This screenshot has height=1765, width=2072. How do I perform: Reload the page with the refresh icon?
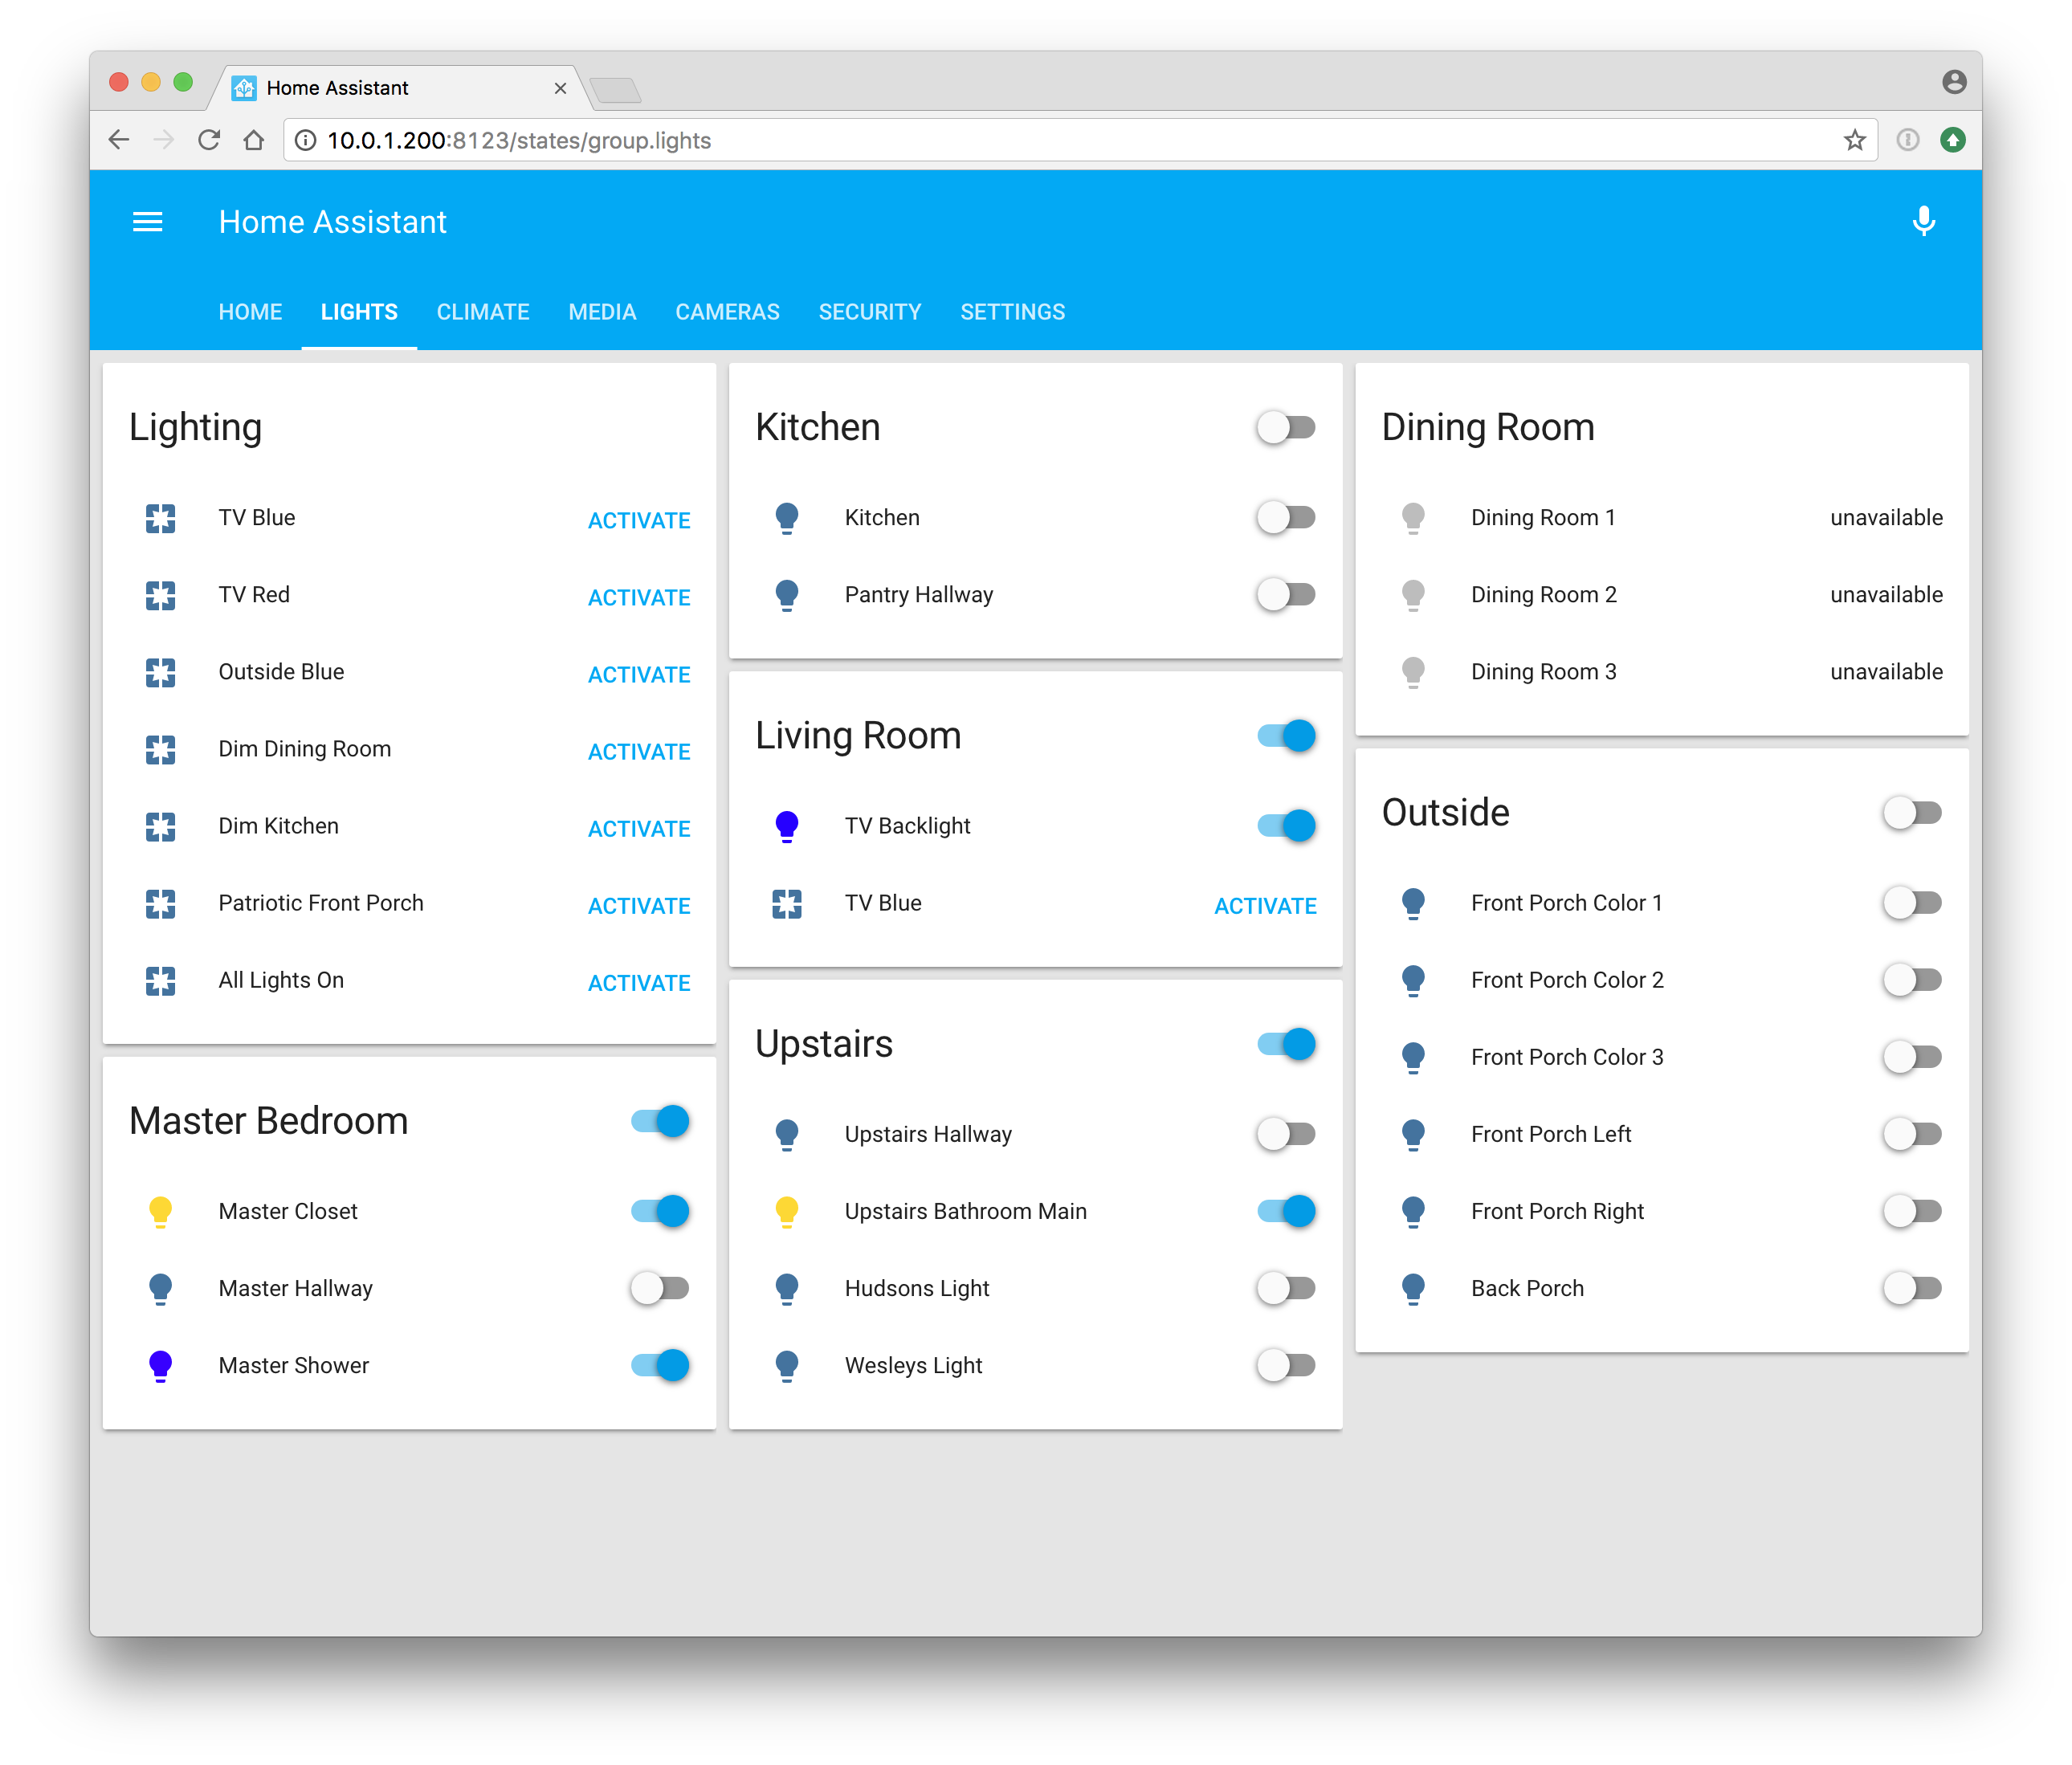click(209, 140)
